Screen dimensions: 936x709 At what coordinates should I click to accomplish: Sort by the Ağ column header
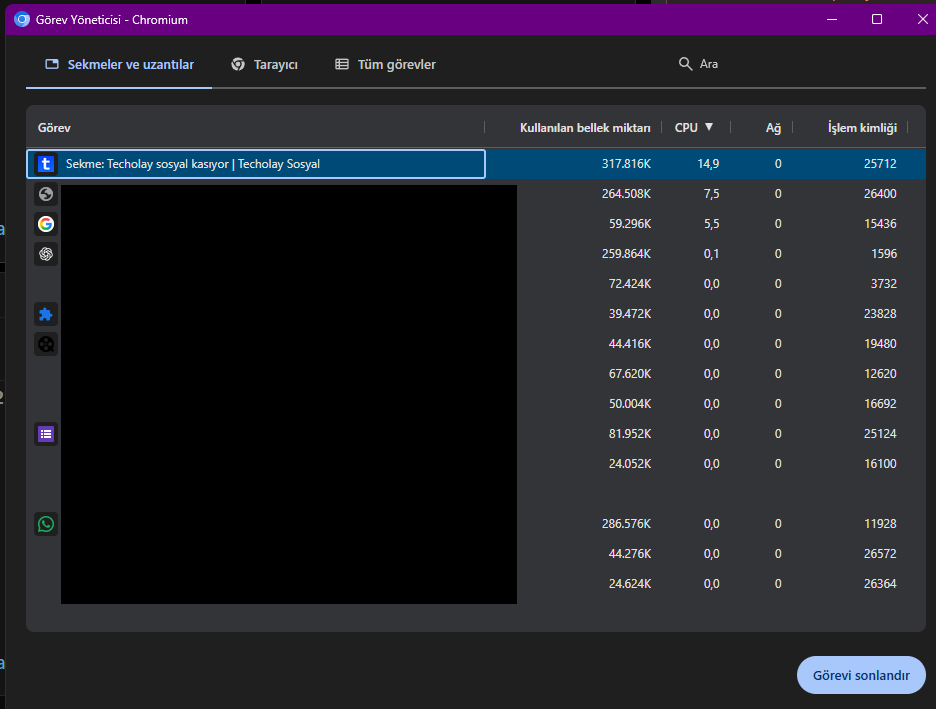[x=773, y=128]
